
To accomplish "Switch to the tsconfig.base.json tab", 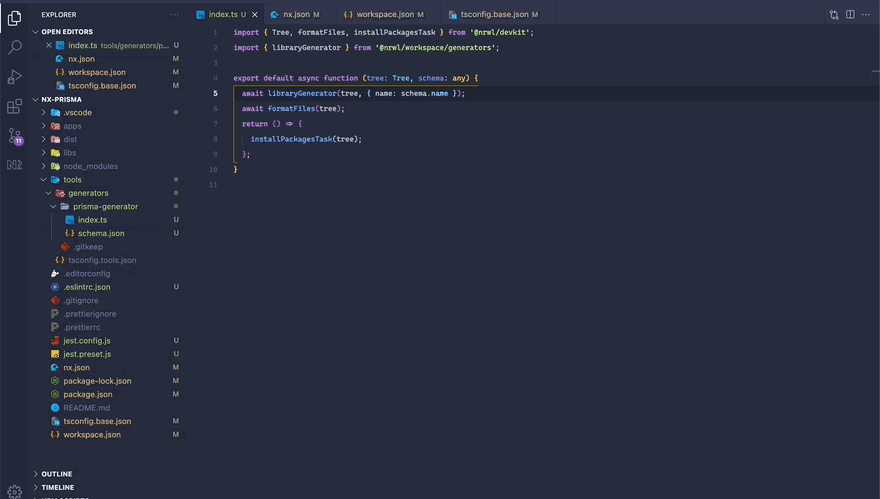I will [x=494, y=15].
